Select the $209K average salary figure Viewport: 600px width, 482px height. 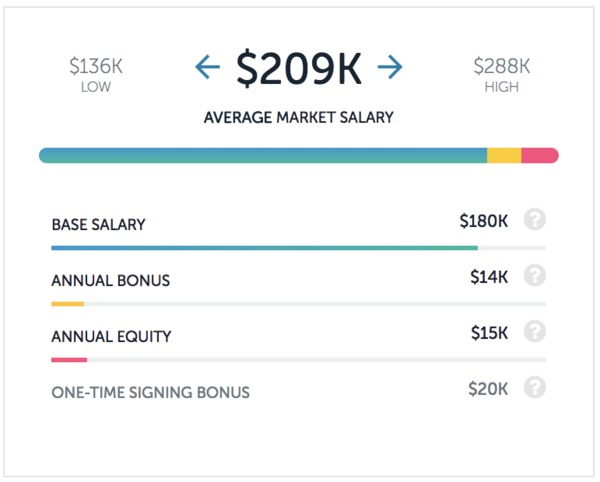pyautogui.click(x=298, y=68)
